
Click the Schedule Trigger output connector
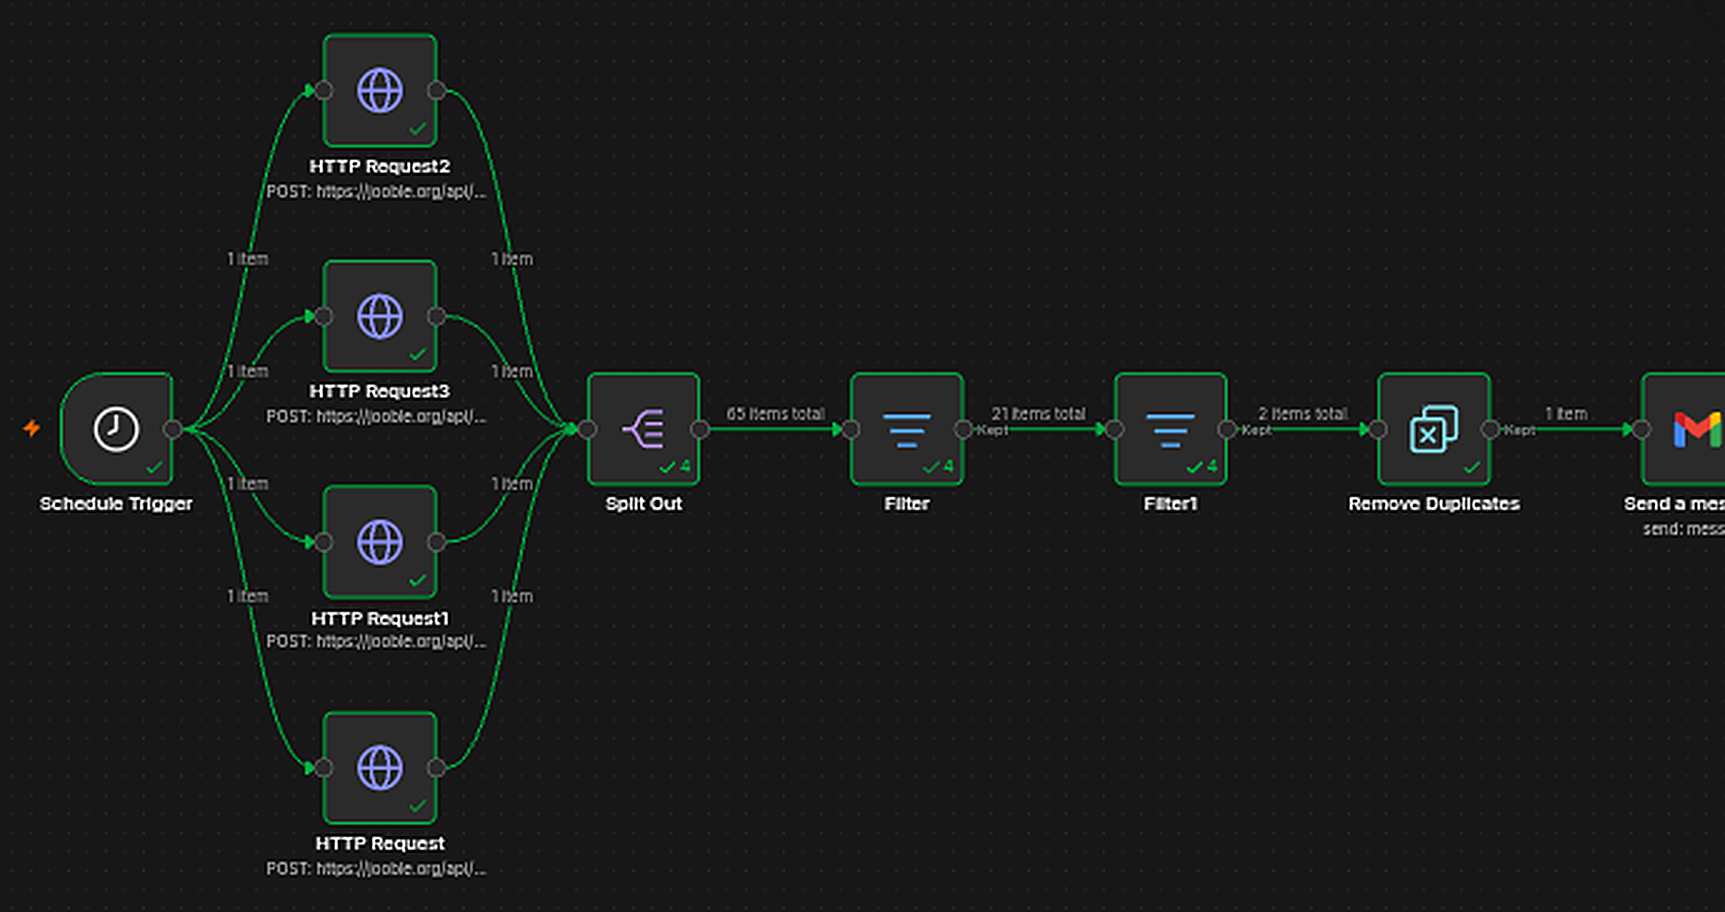173,429
